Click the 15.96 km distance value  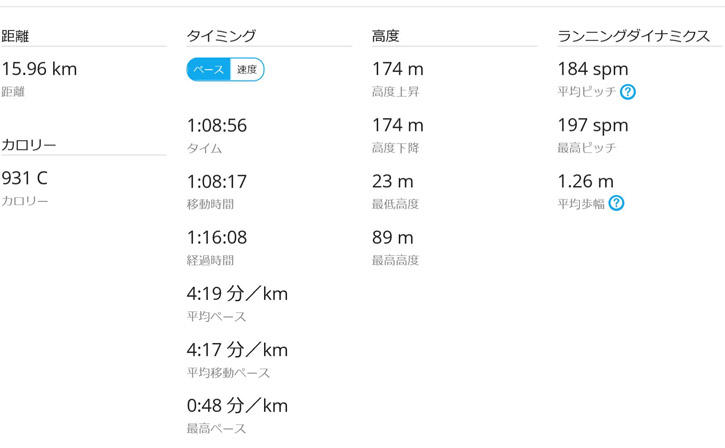(x=39, y=70)
